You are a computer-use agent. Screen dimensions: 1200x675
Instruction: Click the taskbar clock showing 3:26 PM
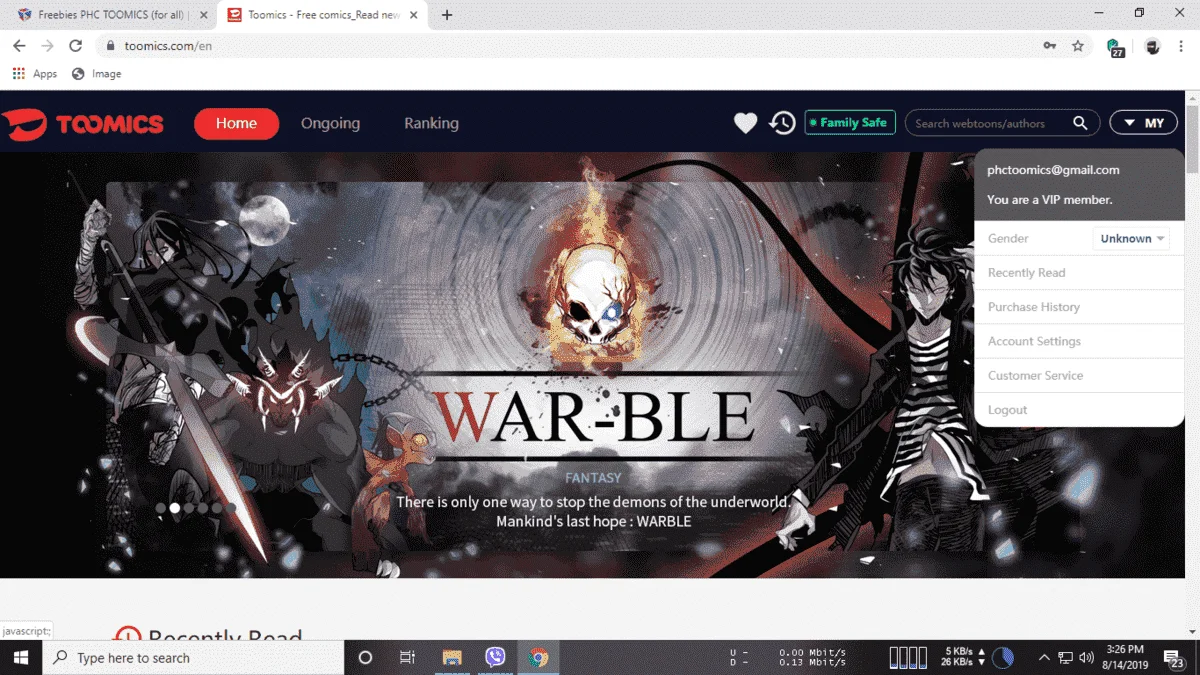(1125, 657)
